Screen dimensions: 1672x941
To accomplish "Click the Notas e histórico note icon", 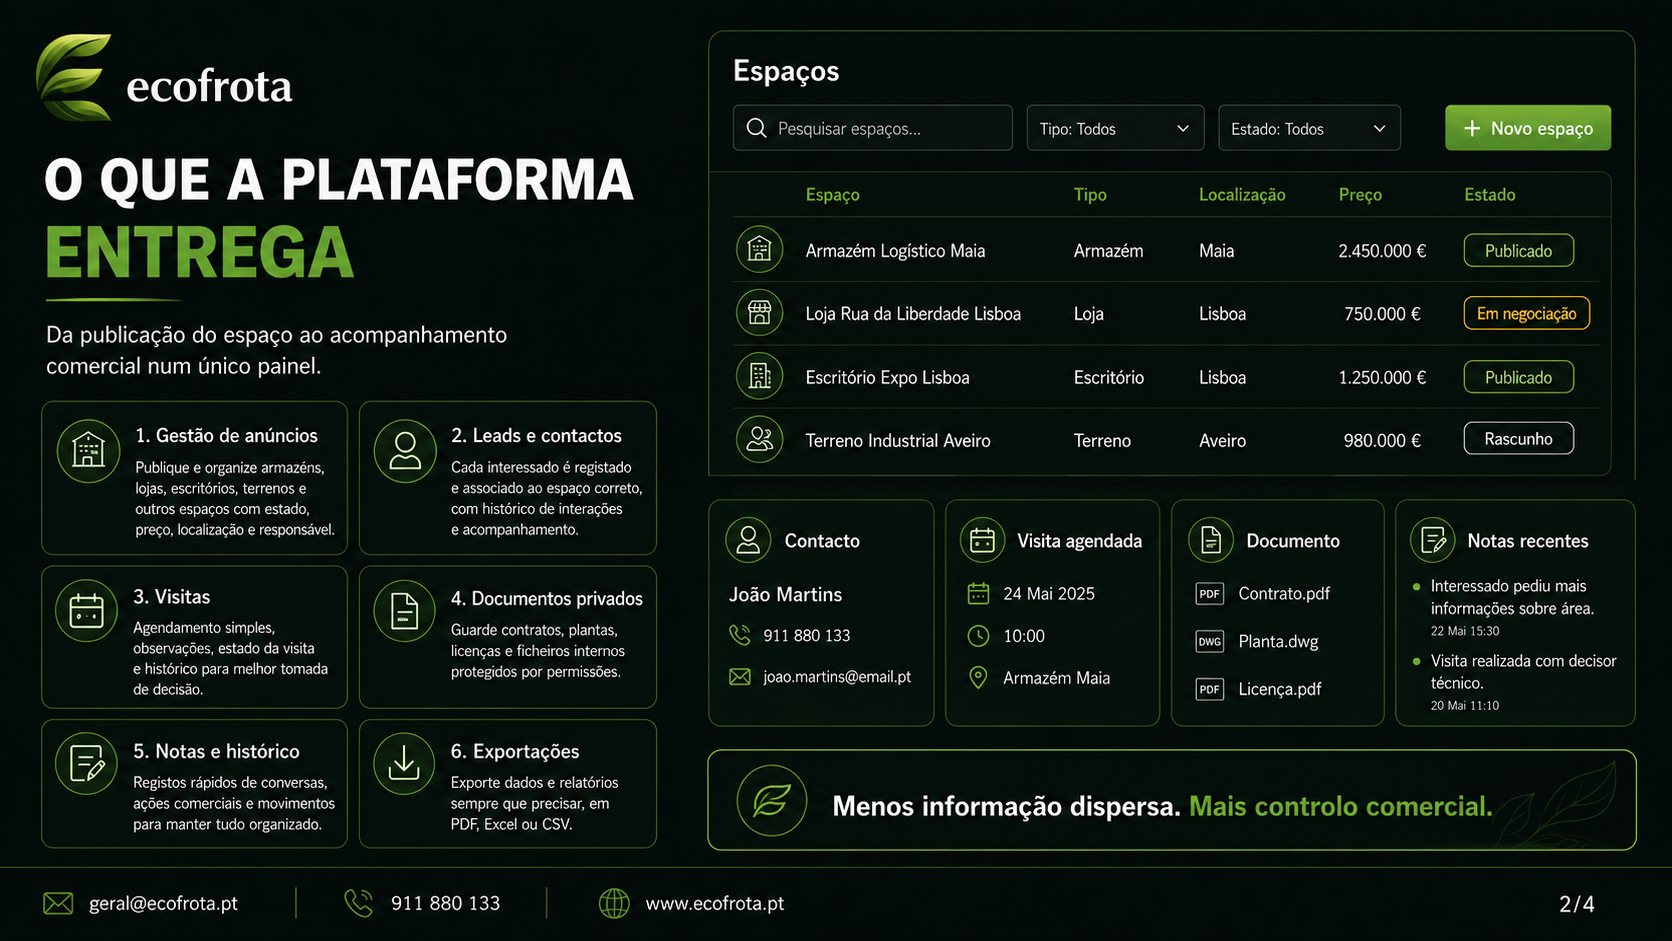I will [86, 763].
